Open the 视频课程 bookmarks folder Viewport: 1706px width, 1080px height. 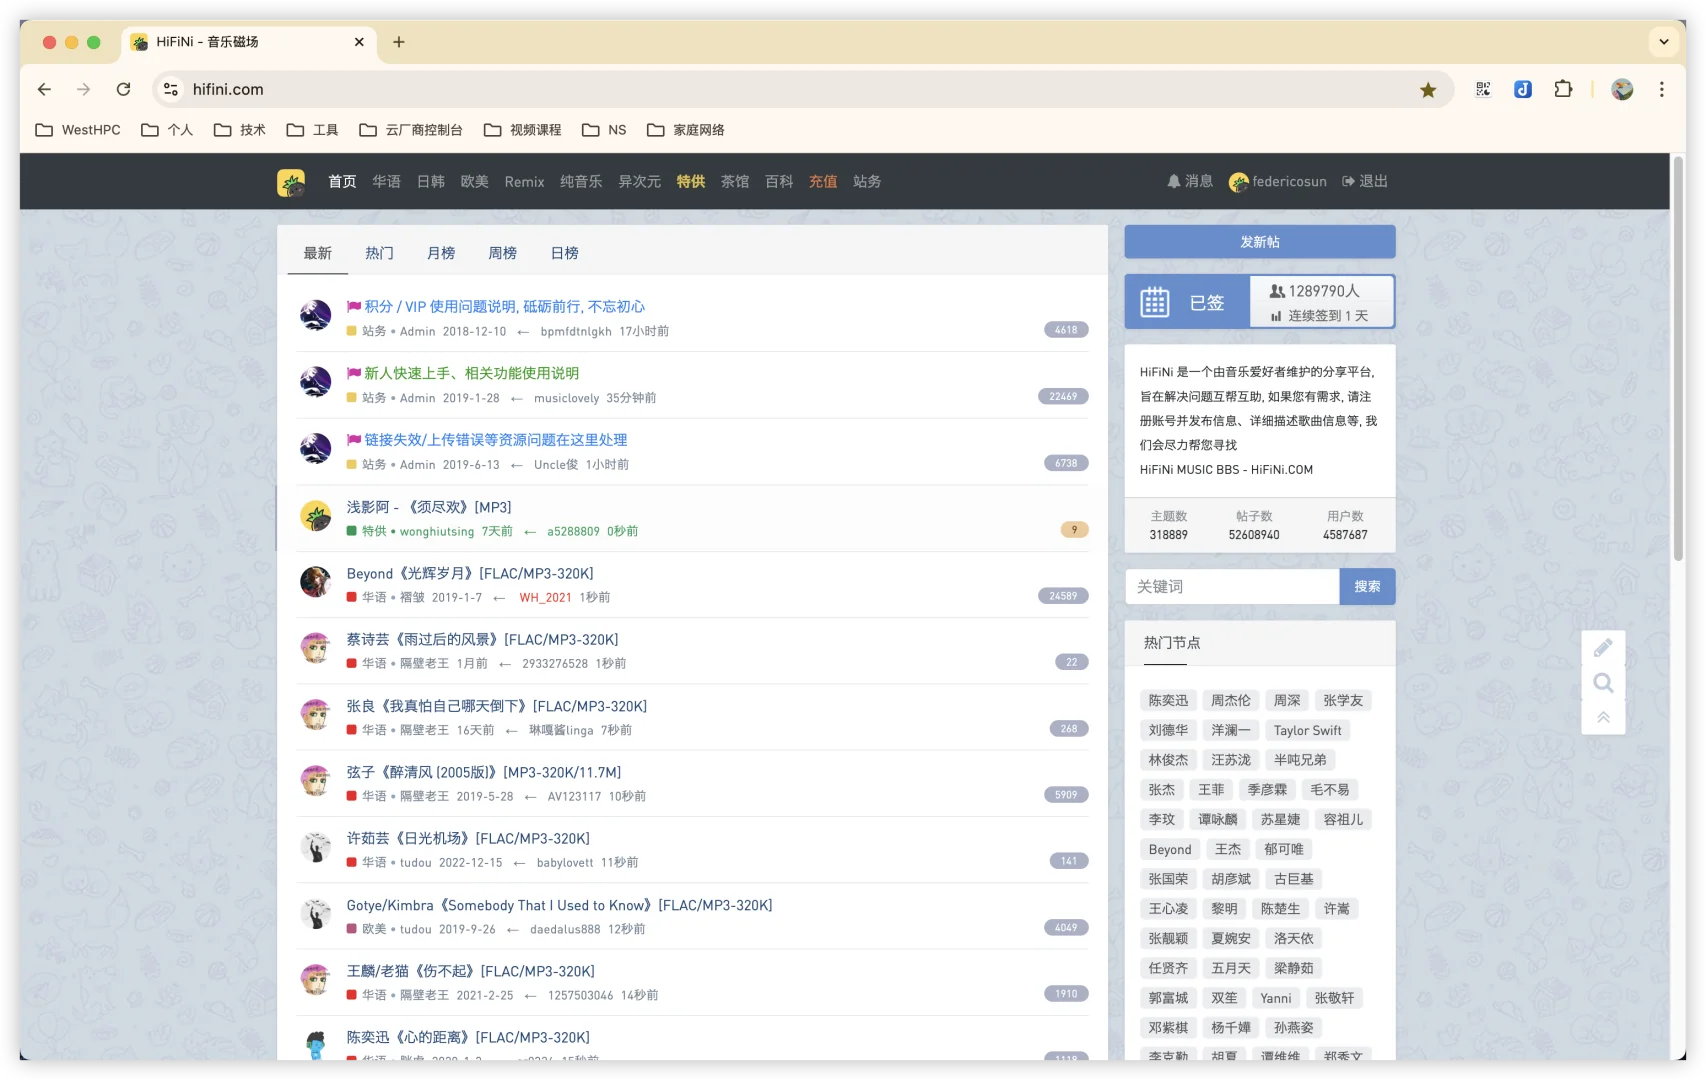pyautogui.click(x=522, y=130)
